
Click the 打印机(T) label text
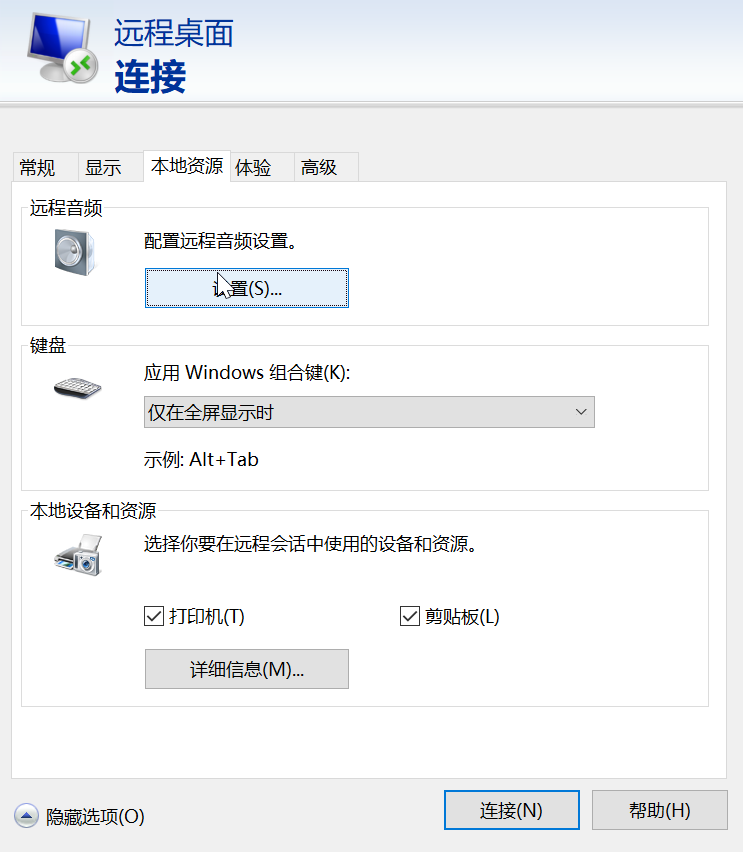coord(207,616)
